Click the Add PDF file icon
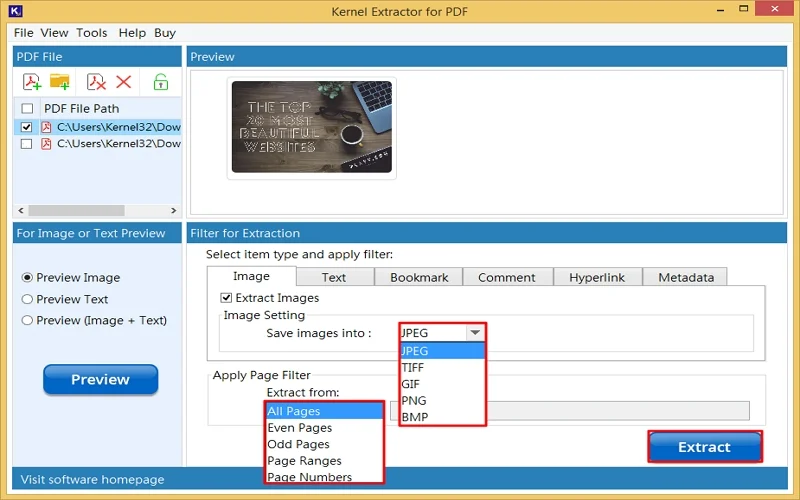 (32, 82)
